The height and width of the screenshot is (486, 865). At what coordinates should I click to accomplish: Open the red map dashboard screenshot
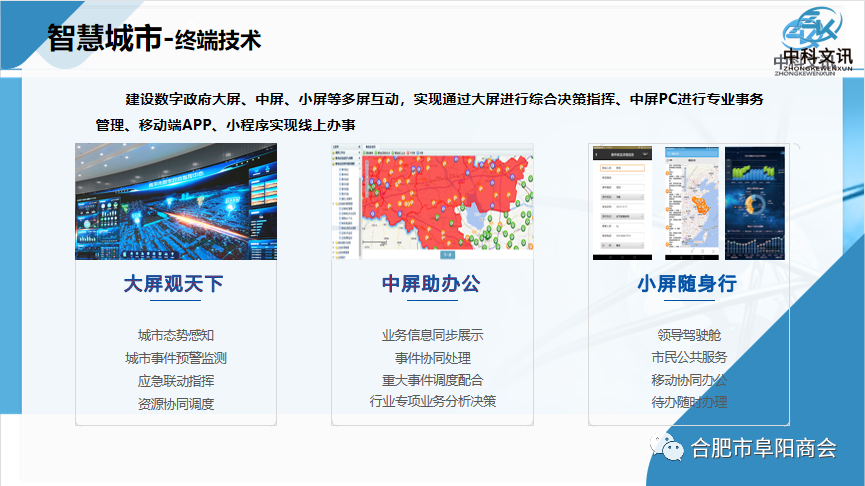coord(432,201)
